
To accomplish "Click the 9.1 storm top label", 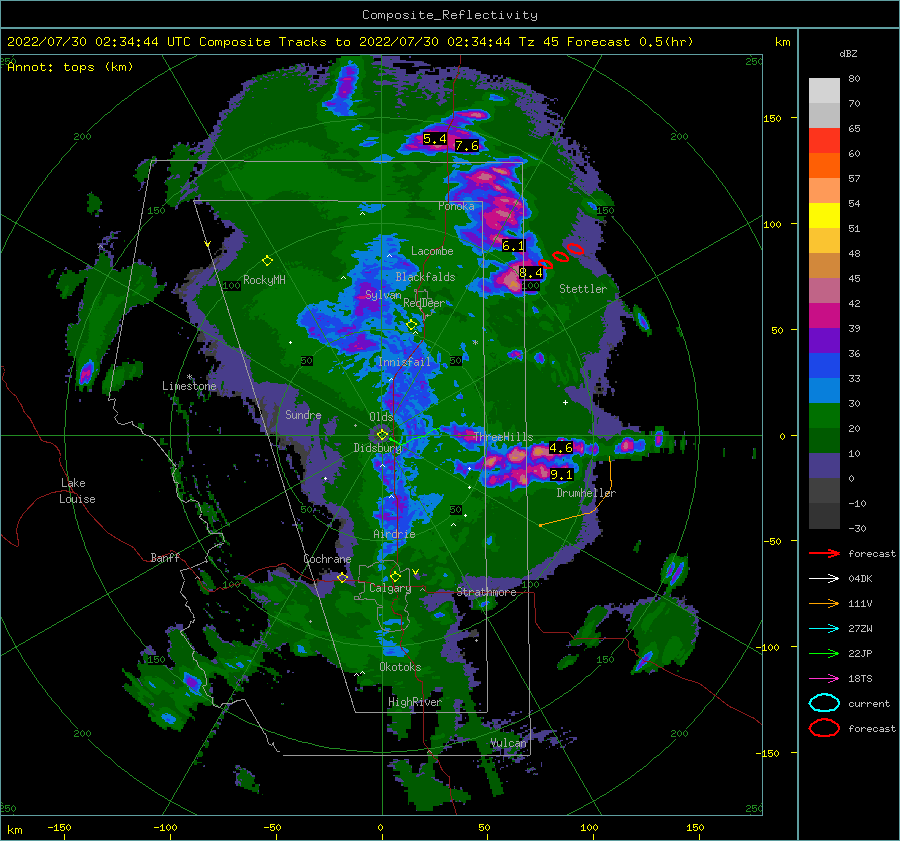I will tap(561, 475).
